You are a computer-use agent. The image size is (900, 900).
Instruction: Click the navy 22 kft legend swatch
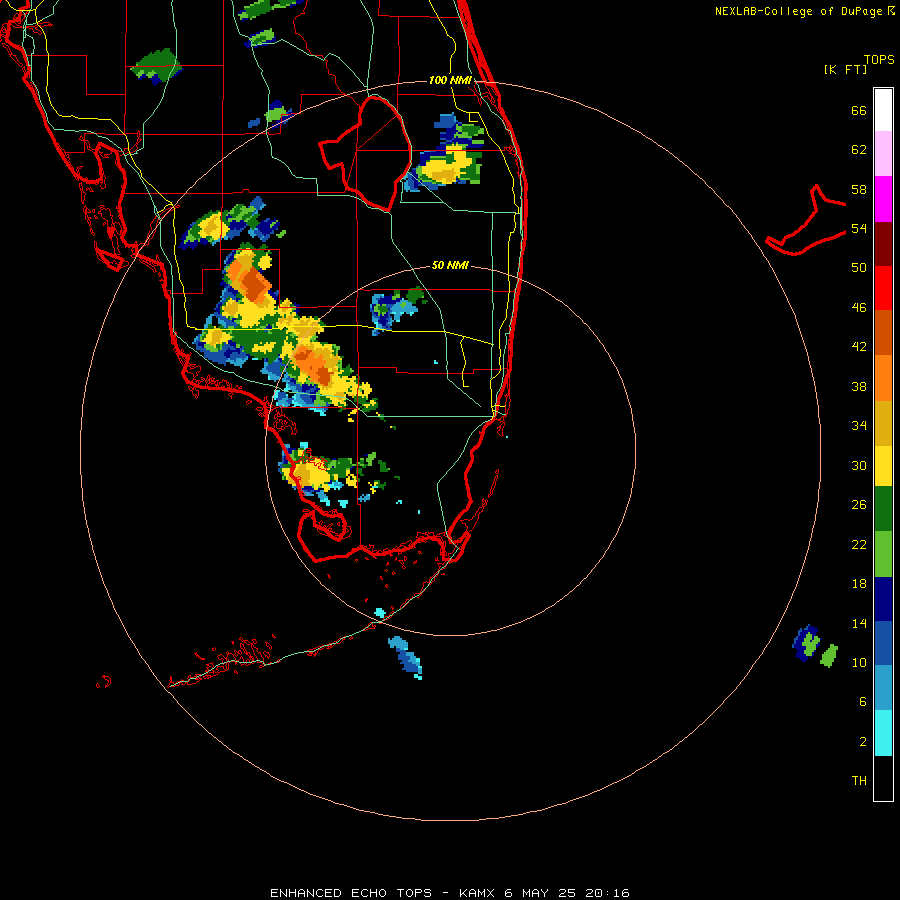883,599
